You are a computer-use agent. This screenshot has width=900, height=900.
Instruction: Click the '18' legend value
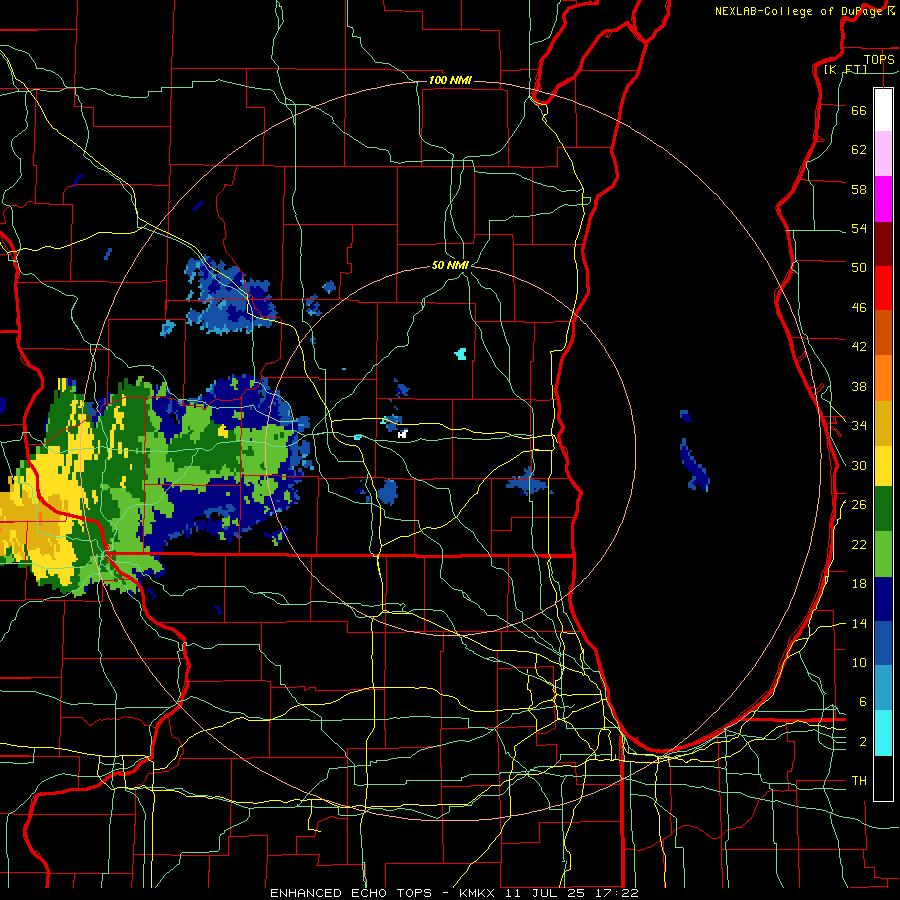pos(859,584)
